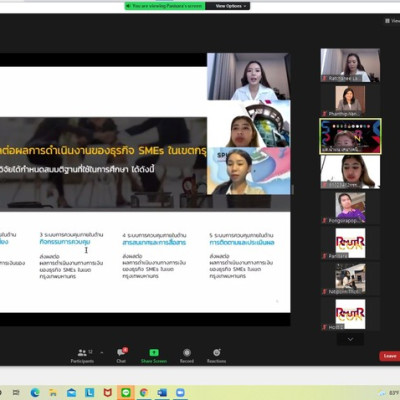Open File Explorer from taskbar

53,393
